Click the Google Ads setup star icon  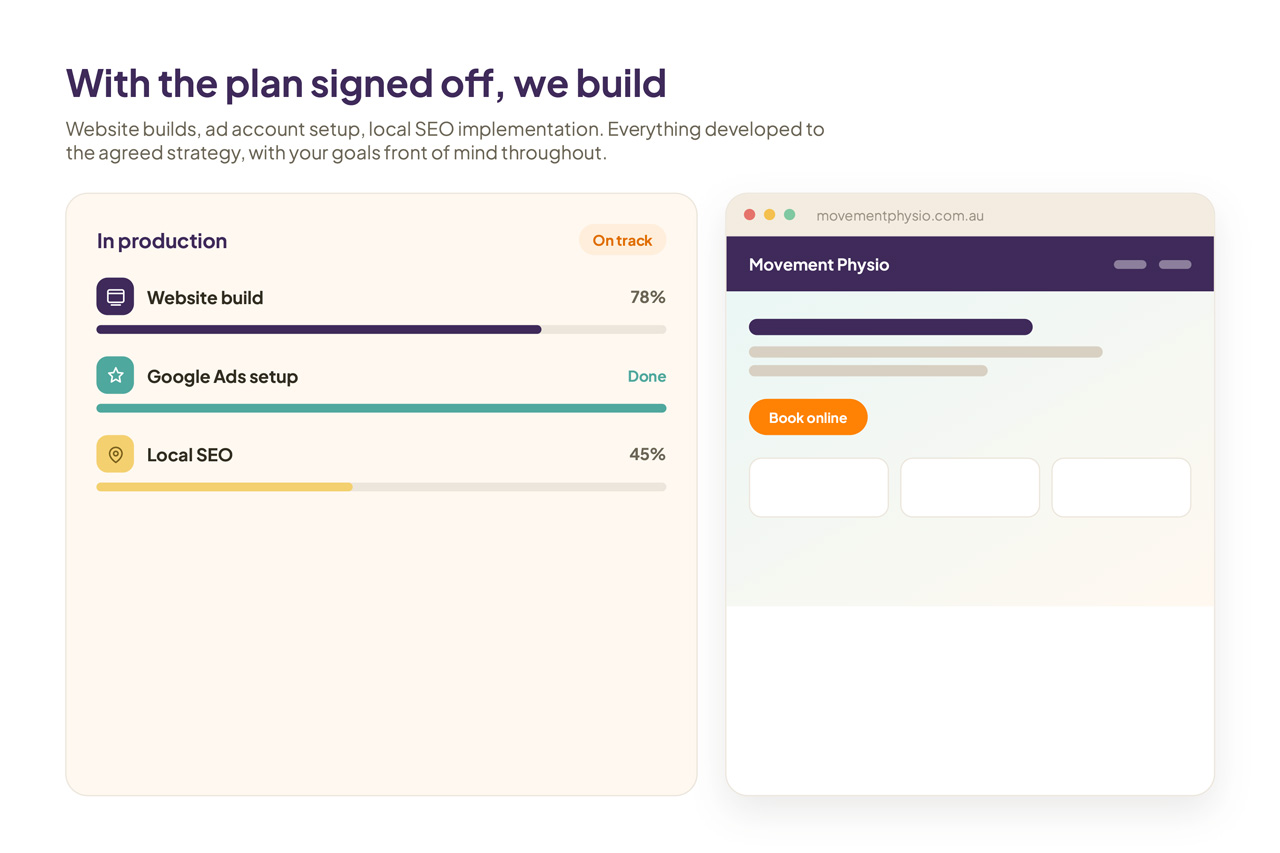[x=115, y=375]
